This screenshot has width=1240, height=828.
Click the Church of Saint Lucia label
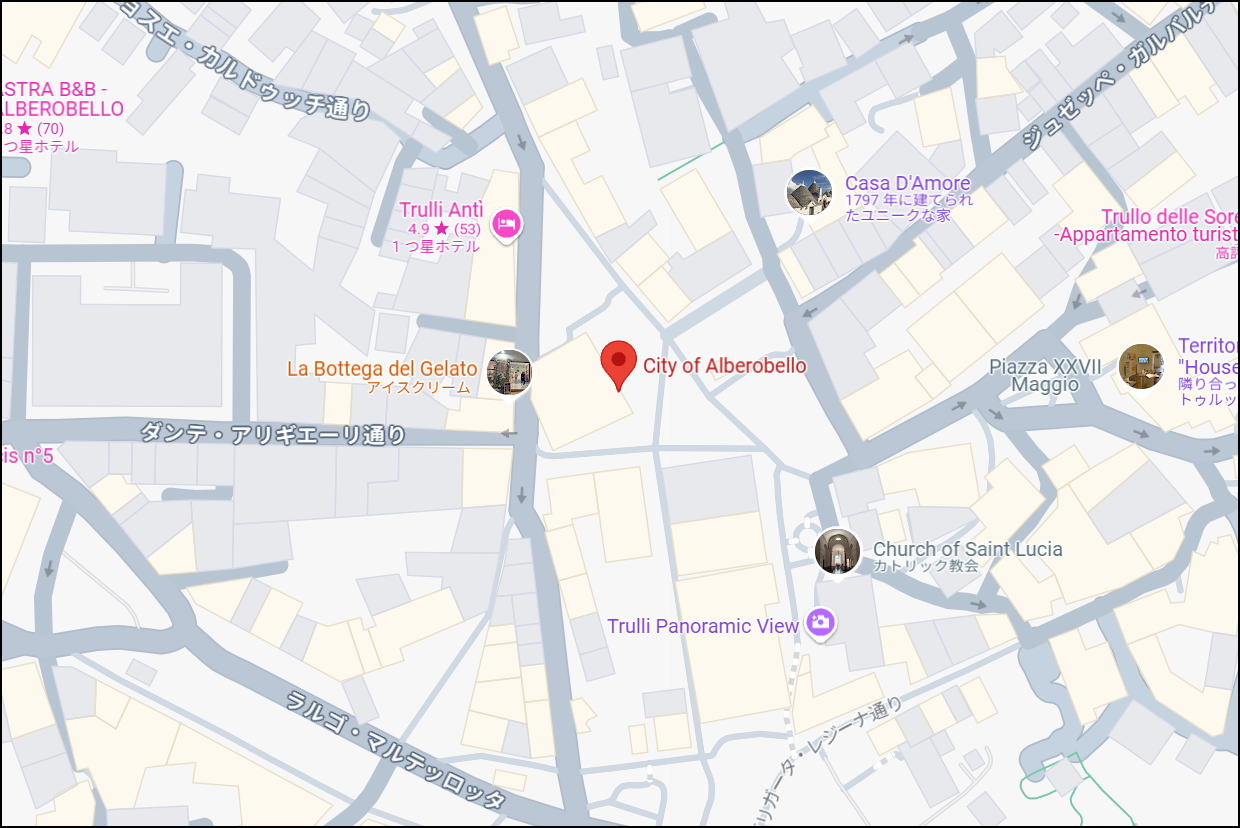pyautogui.click(x=968, y=549)
